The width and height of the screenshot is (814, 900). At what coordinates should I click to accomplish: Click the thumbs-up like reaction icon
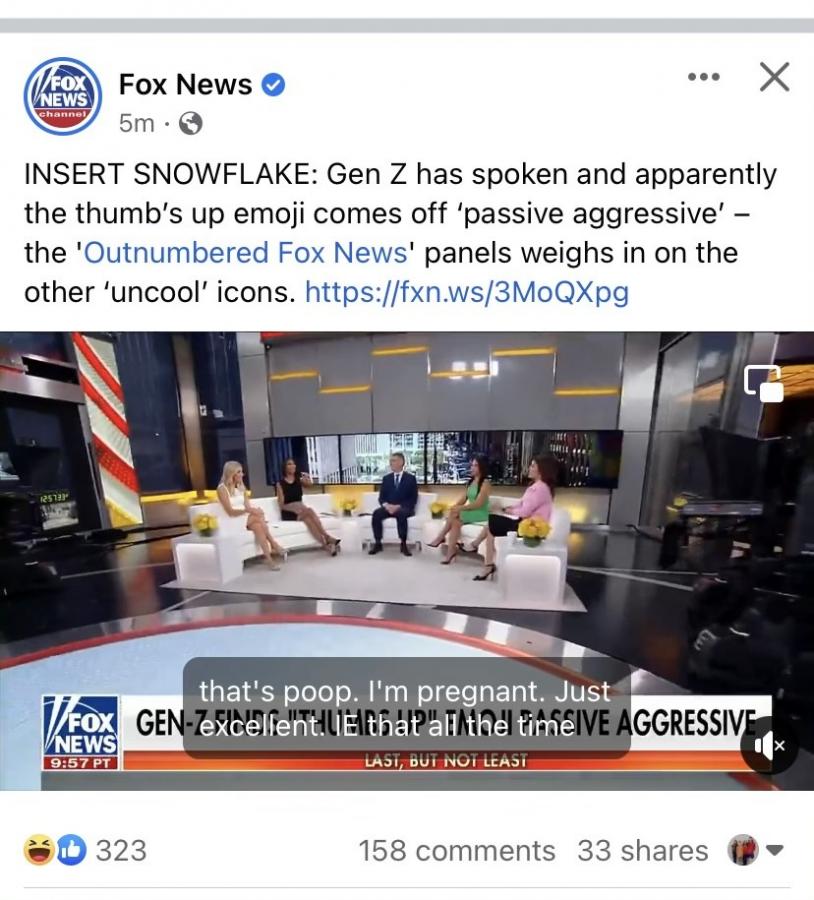(x=72, y=850)
